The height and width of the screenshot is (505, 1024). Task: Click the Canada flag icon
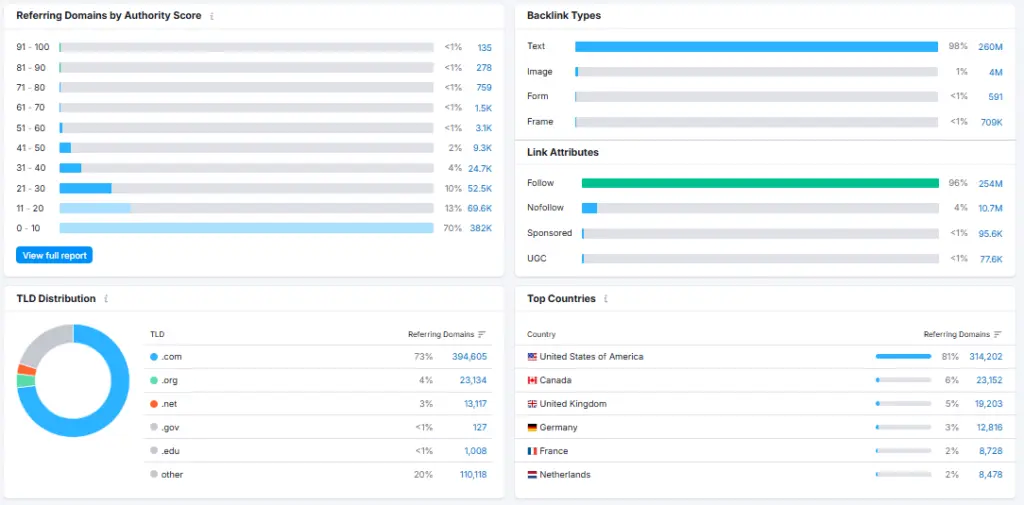click(x=532, y=380)
